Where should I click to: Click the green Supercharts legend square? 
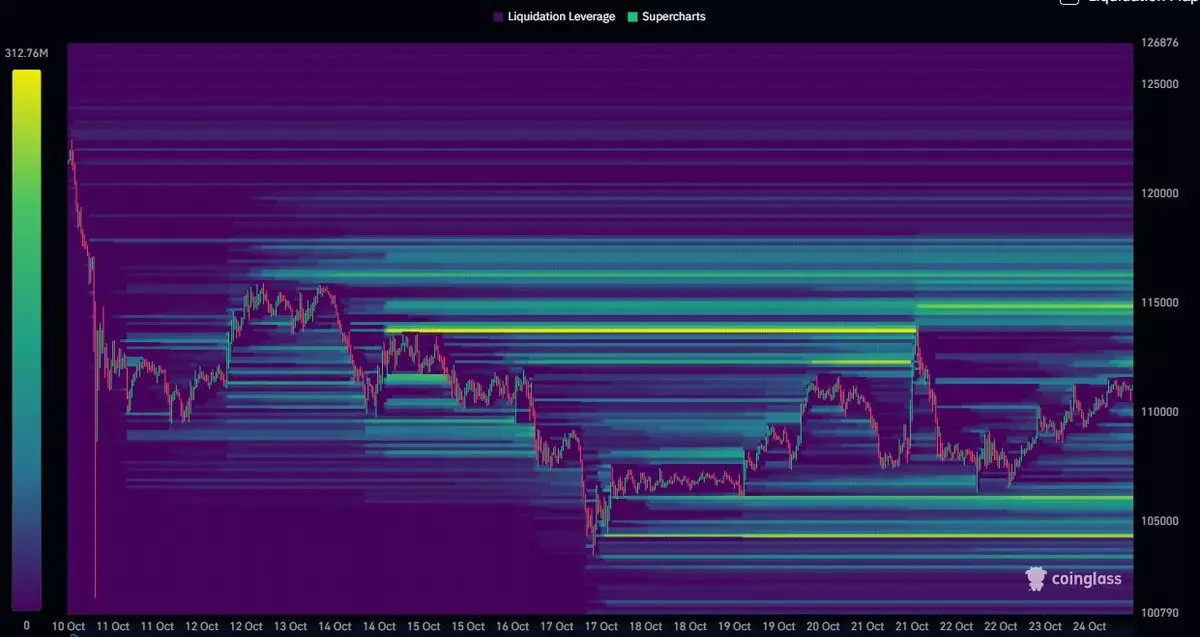[x=632, y=17]
